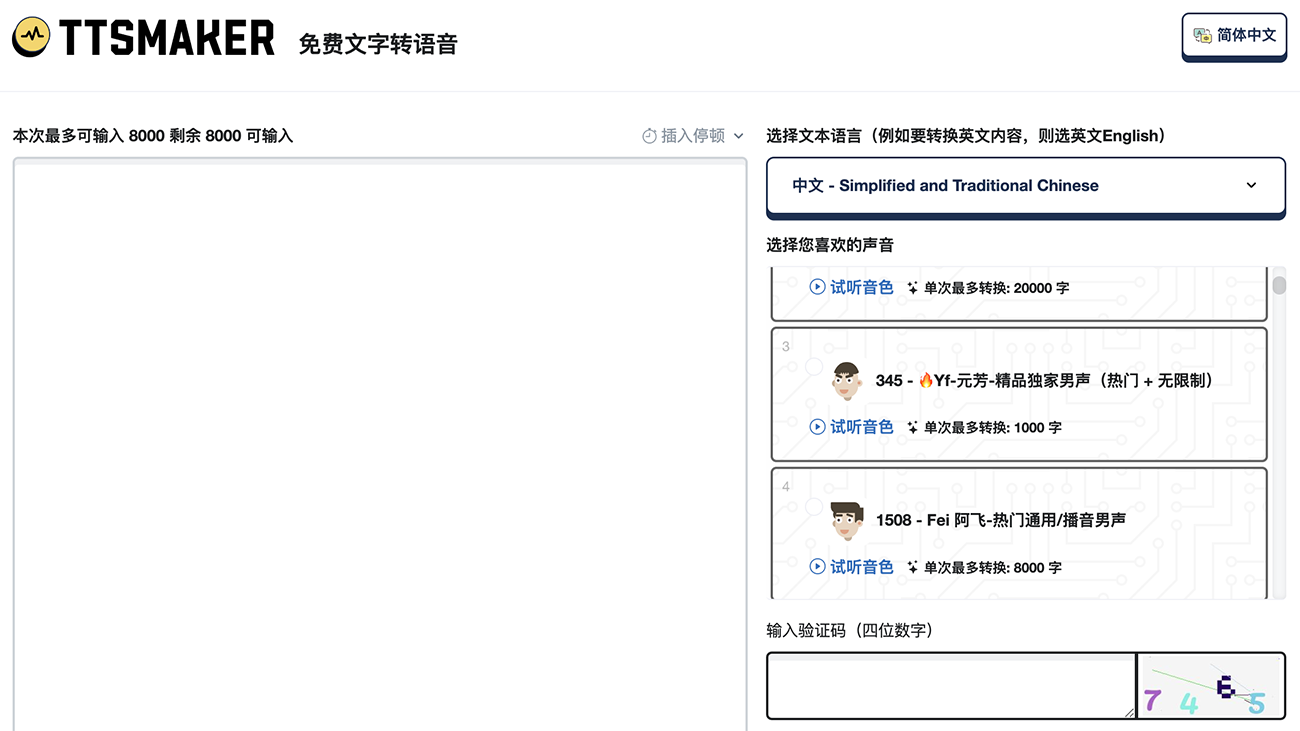Click the sparkle icon beside 单次最多转换: 20000 字
1300x731 pixels.
pyautogui.click(x=912, y=288)
